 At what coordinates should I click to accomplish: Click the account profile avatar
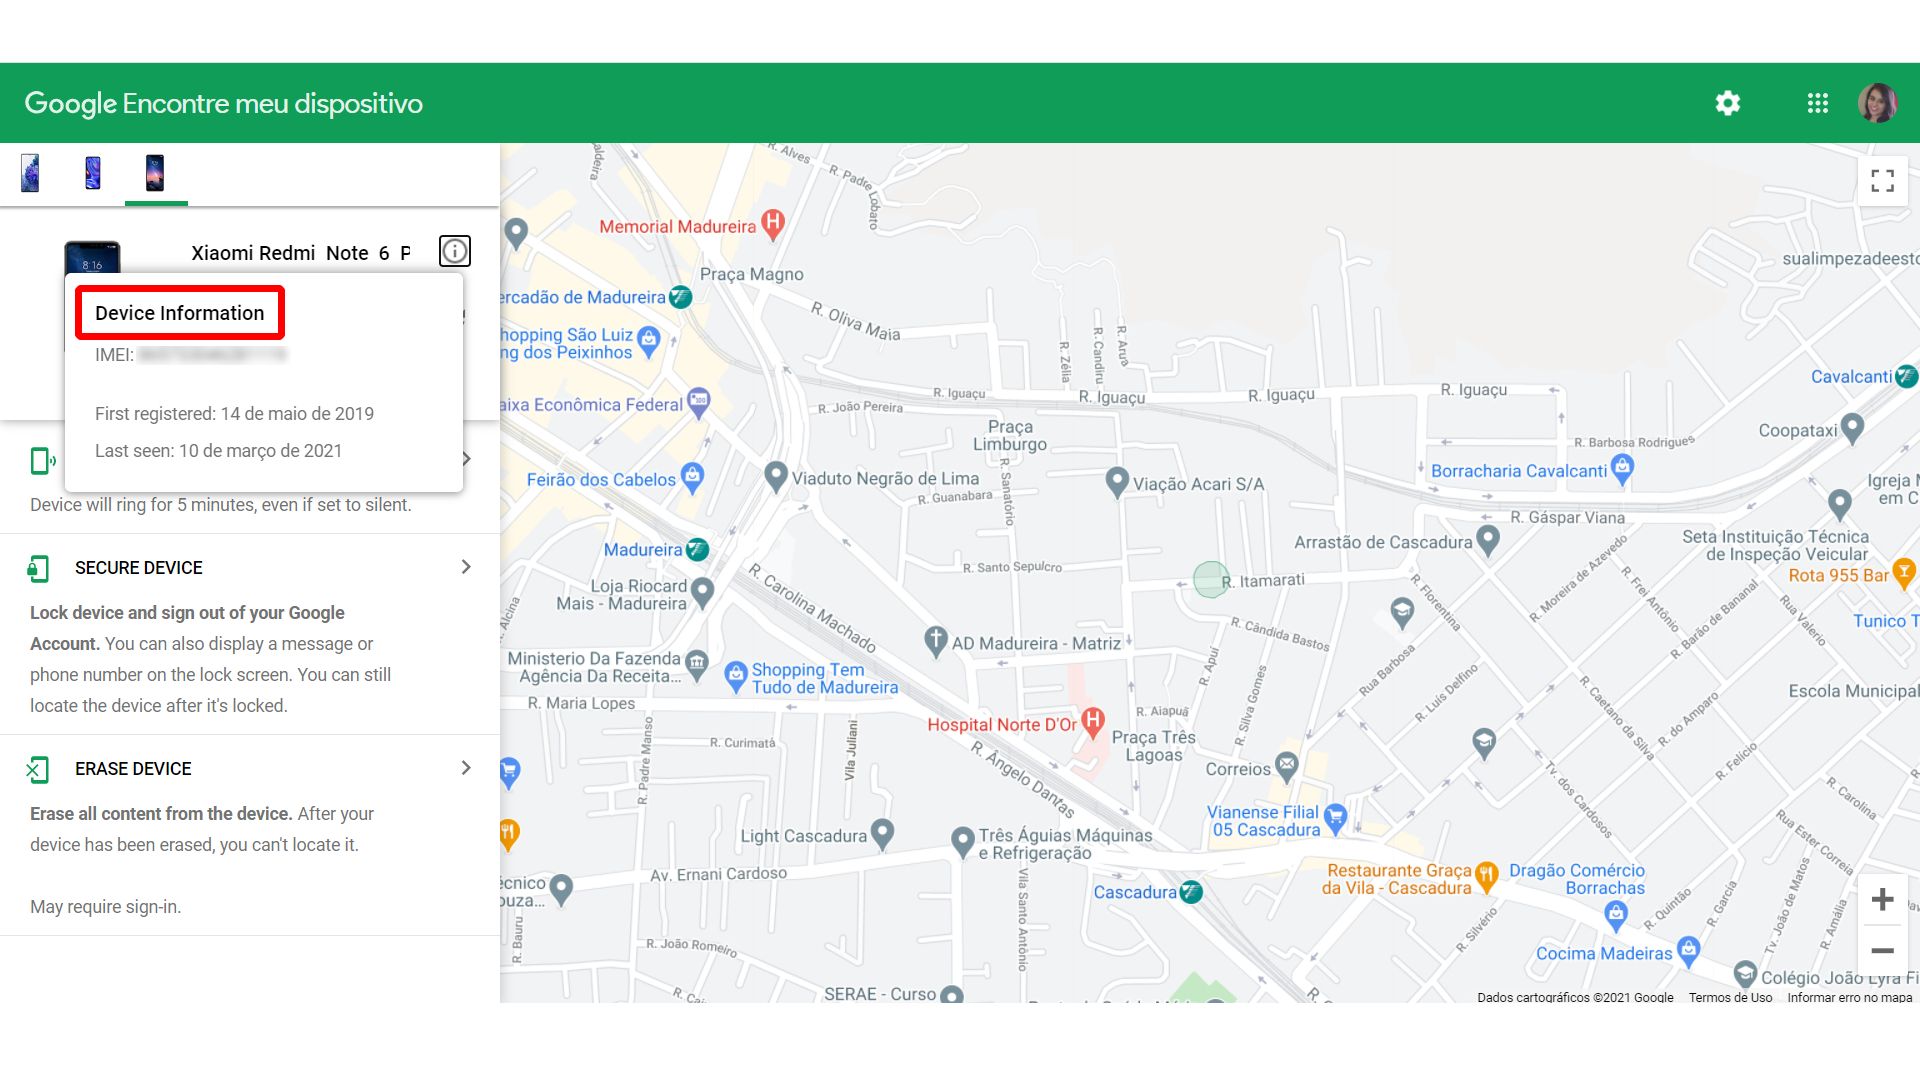click(1877, 103)
